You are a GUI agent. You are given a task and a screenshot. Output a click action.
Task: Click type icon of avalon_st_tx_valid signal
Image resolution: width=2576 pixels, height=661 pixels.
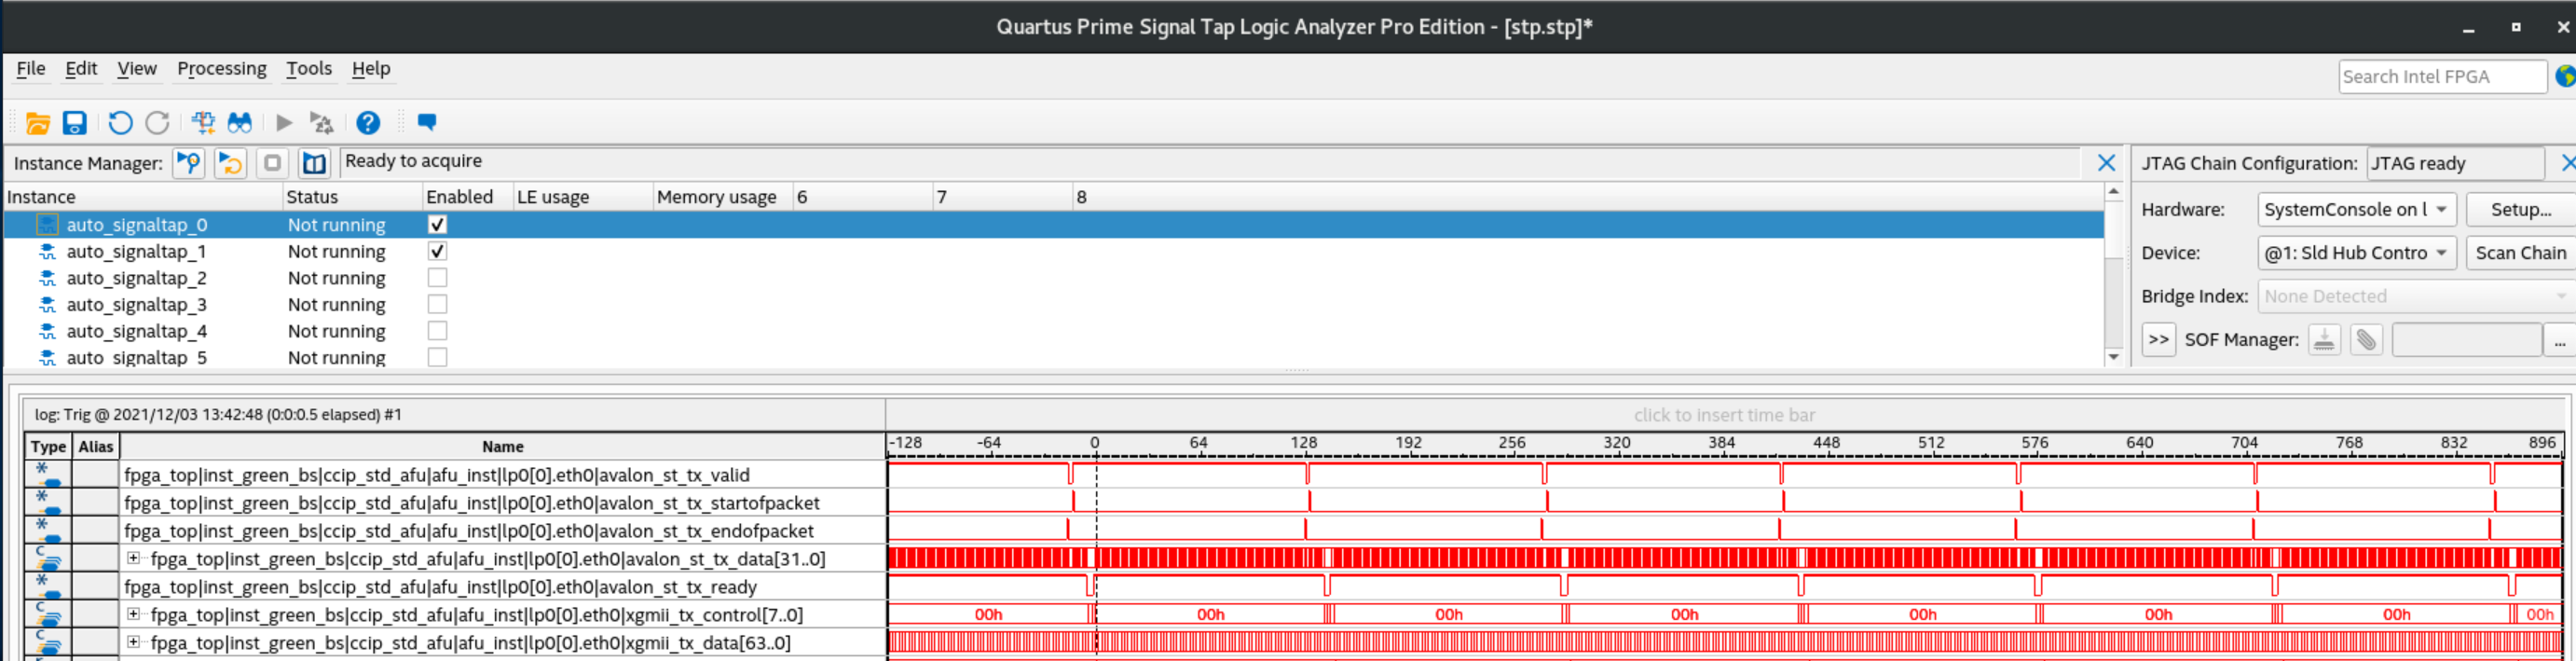[48, 474]
